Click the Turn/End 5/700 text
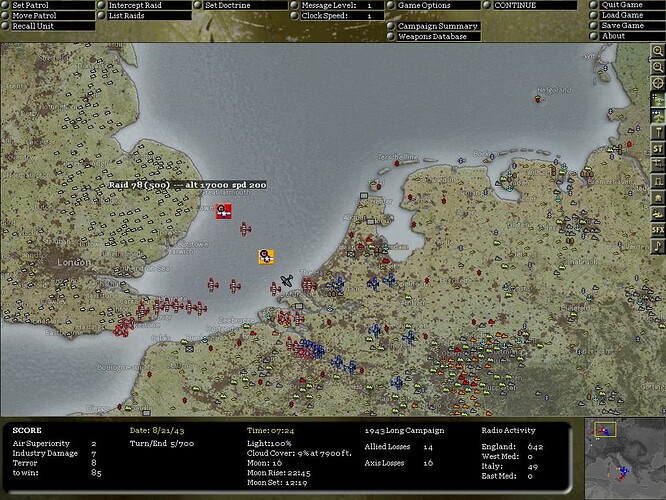Image resolution: width=666 pixels, height=500 pixels. (162, 444)
